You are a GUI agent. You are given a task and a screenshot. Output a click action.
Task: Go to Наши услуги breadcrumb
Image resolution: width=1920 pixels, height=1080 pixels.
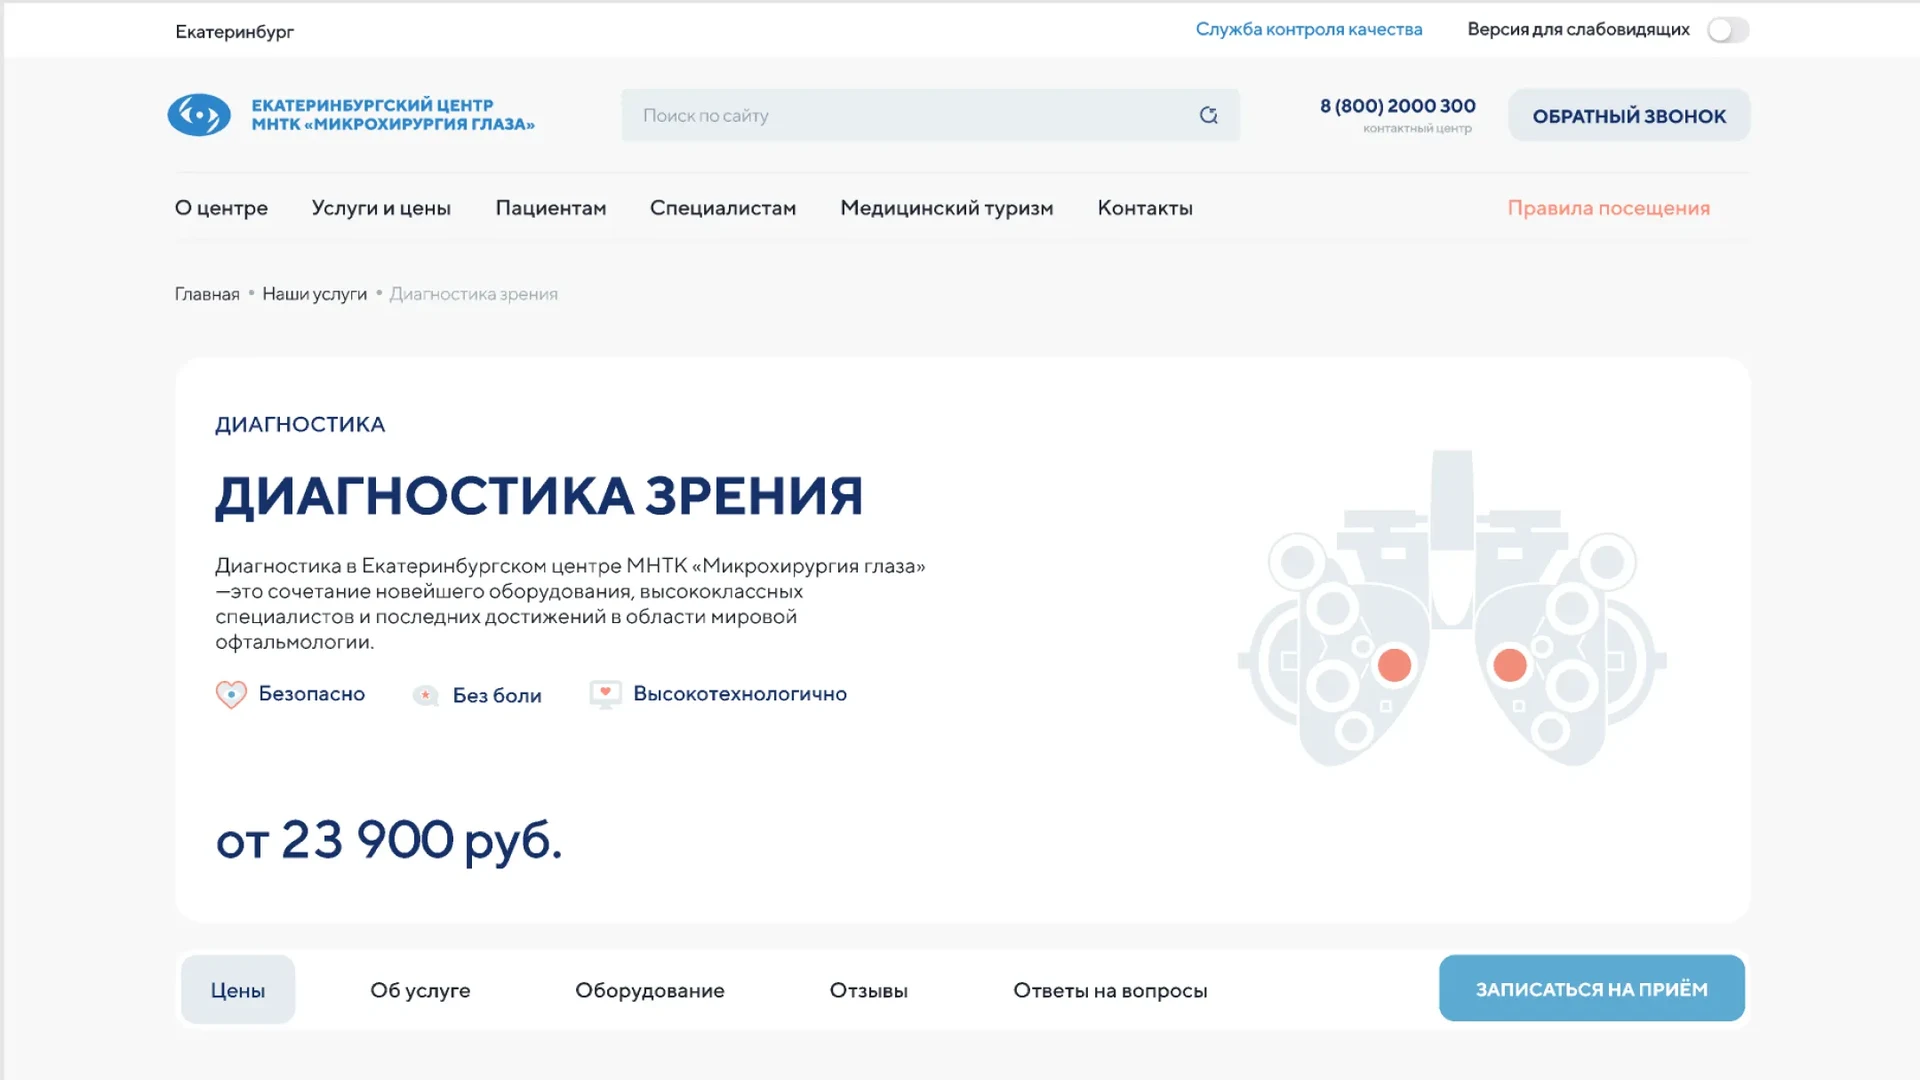315,294
